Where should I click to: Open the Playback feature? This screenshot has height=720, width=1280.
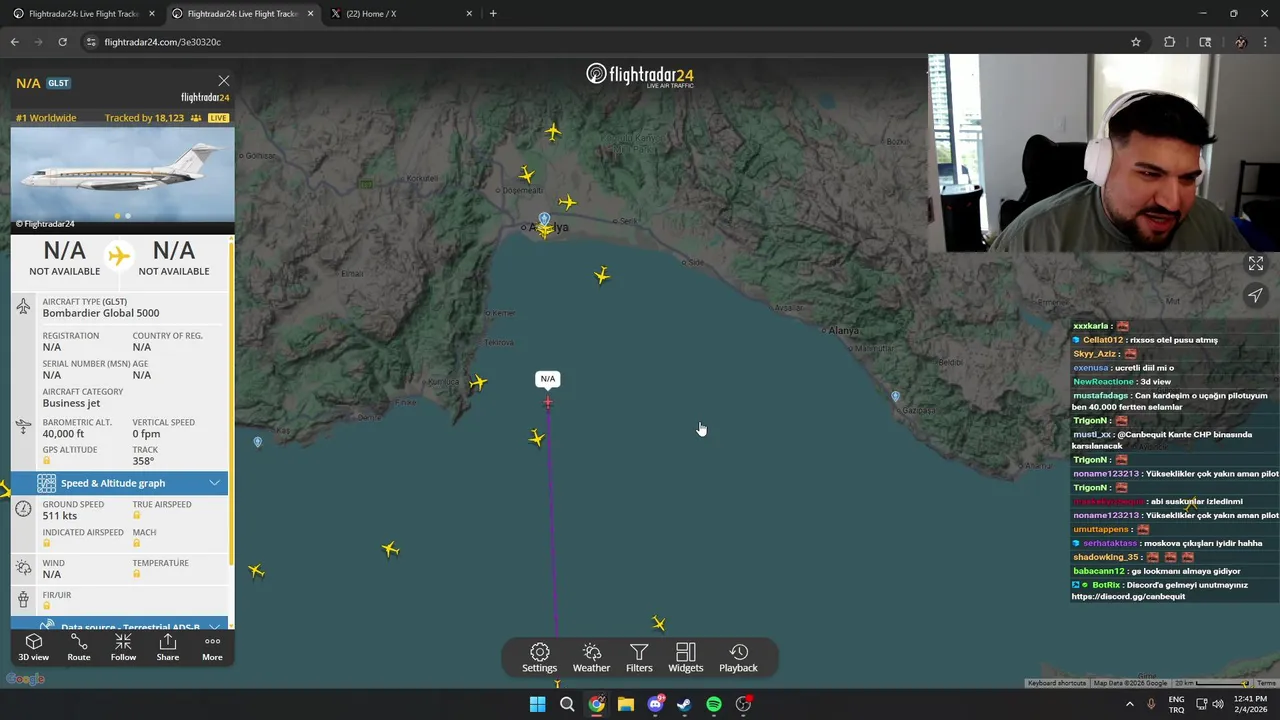tap(738, 658)
